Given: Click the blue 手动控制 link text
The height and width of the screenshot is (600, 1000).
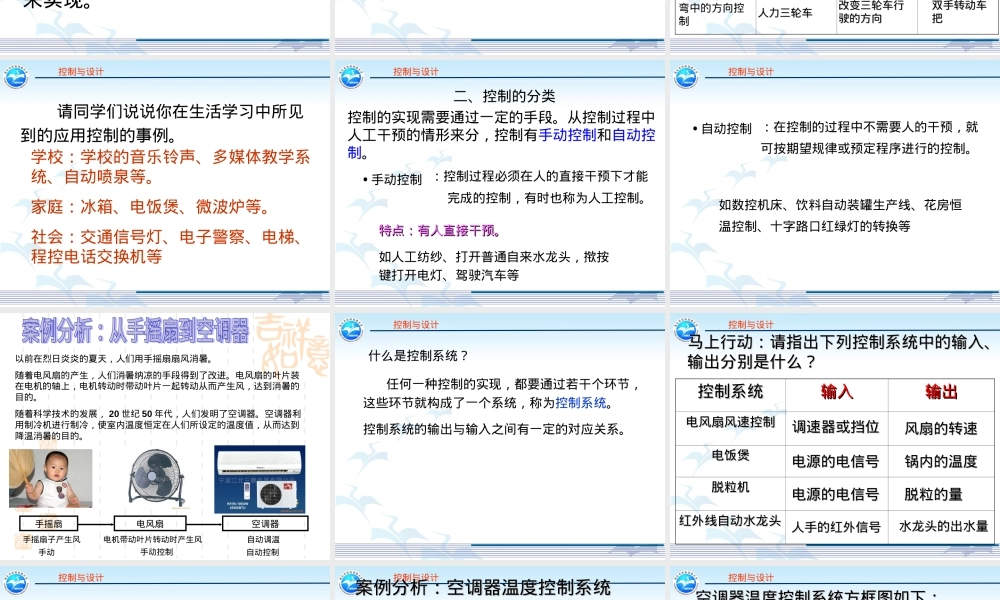Looking at the screenshot, I should [x=567, y=135].
